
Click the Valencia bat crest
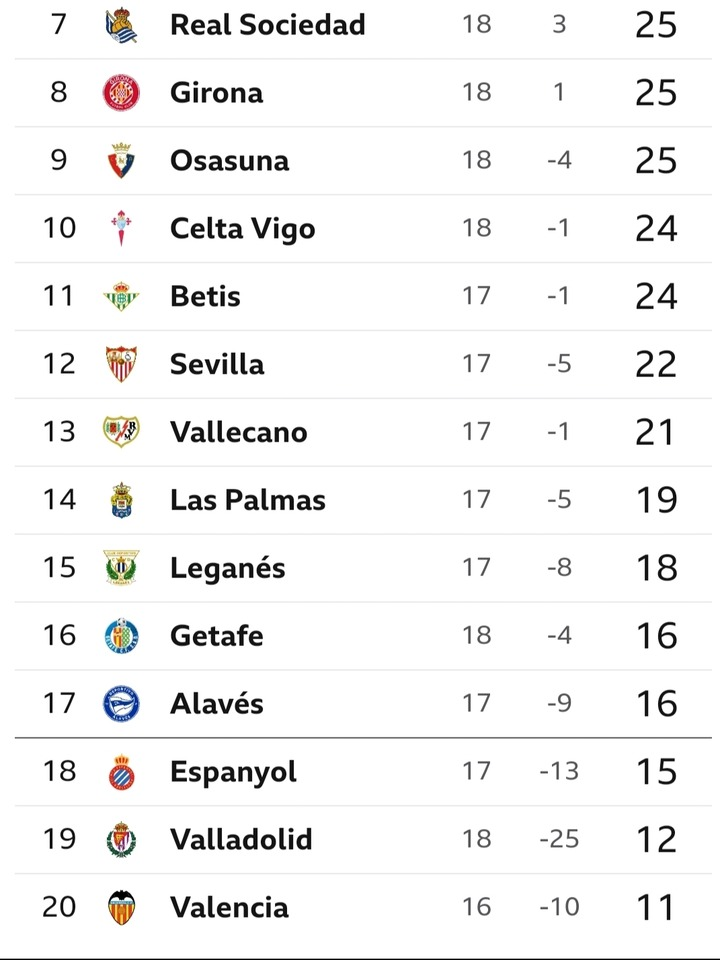(121, 907)
